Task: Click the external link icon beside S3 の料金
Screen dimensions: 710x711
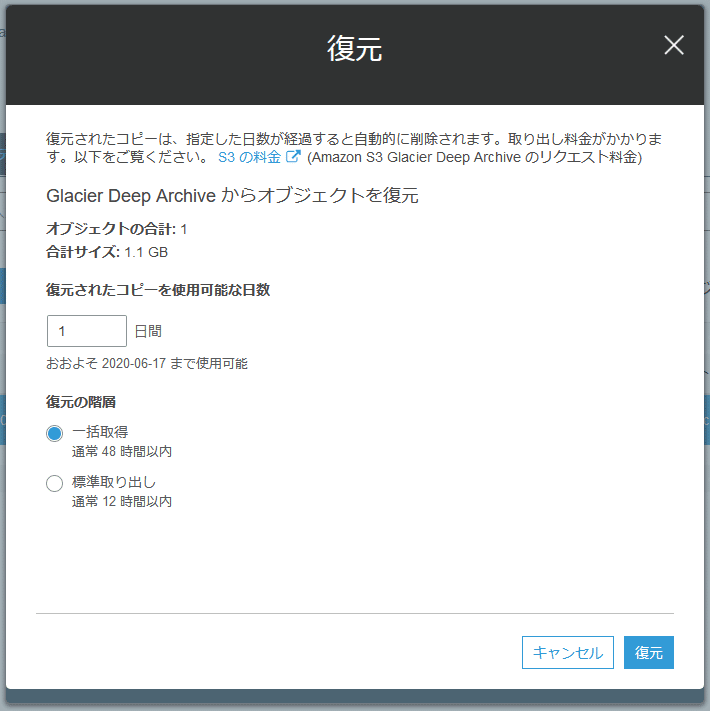Action: click(x=293, y=156)
